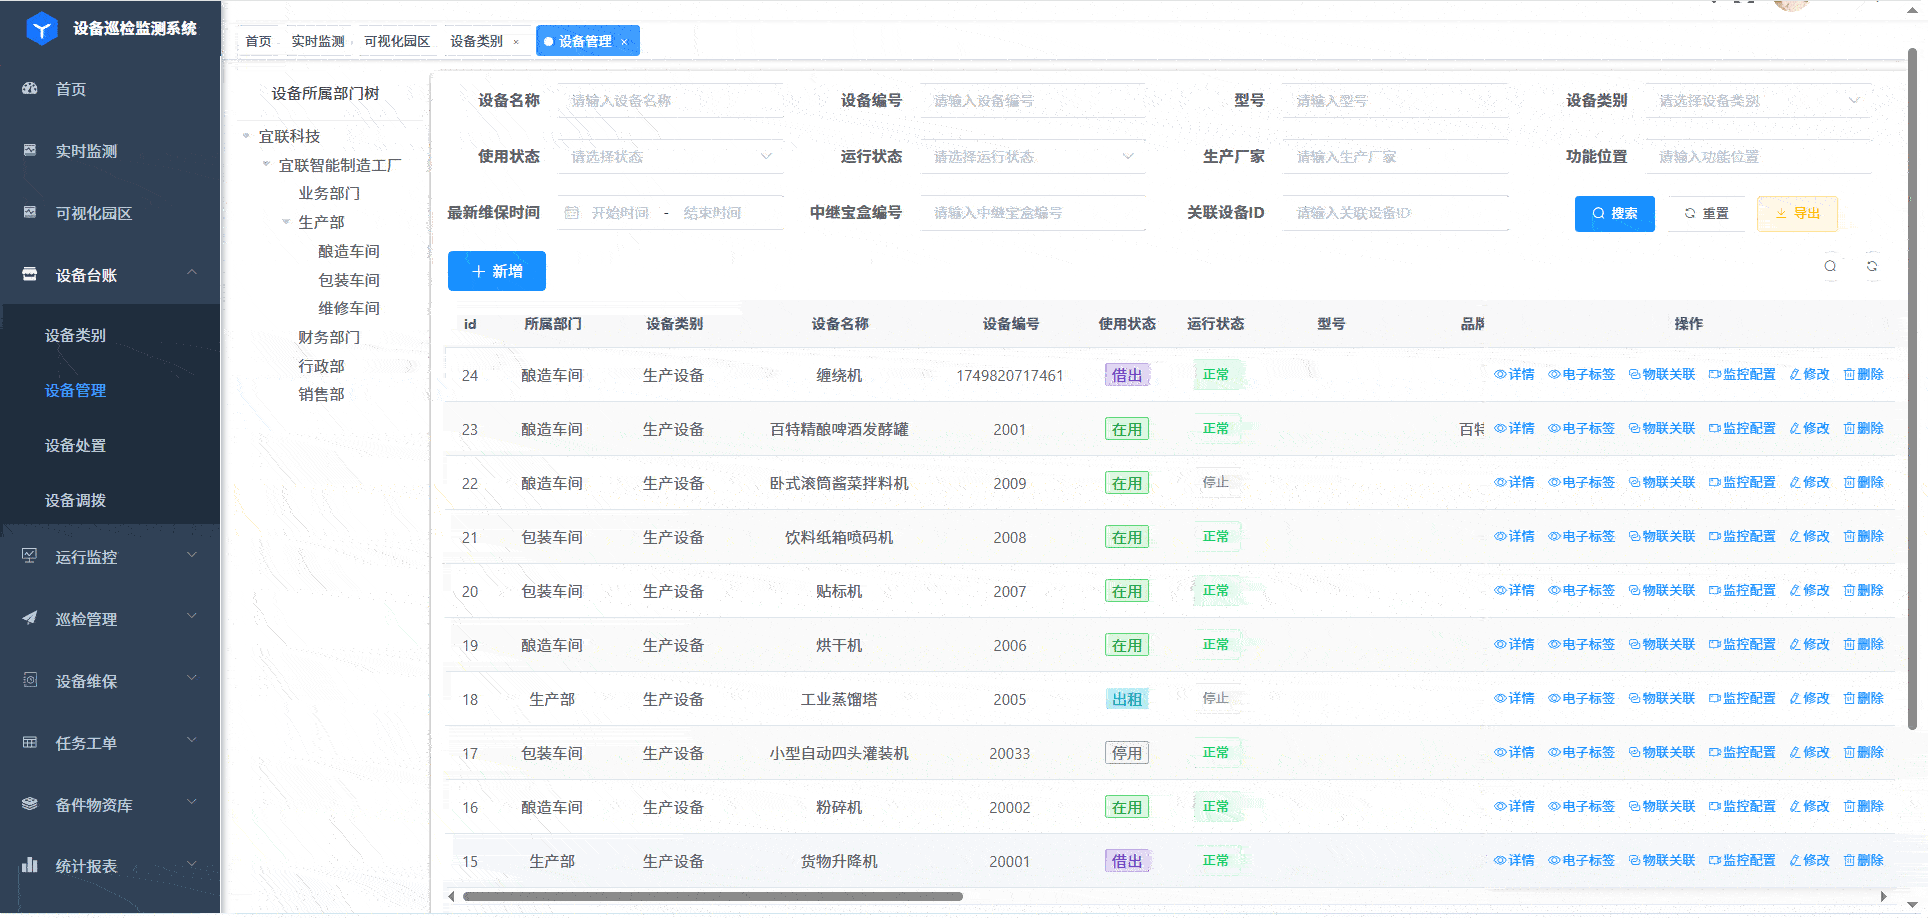
Task: Click the 停用 status tag in row 17
Action: (x=1127, y=753)
